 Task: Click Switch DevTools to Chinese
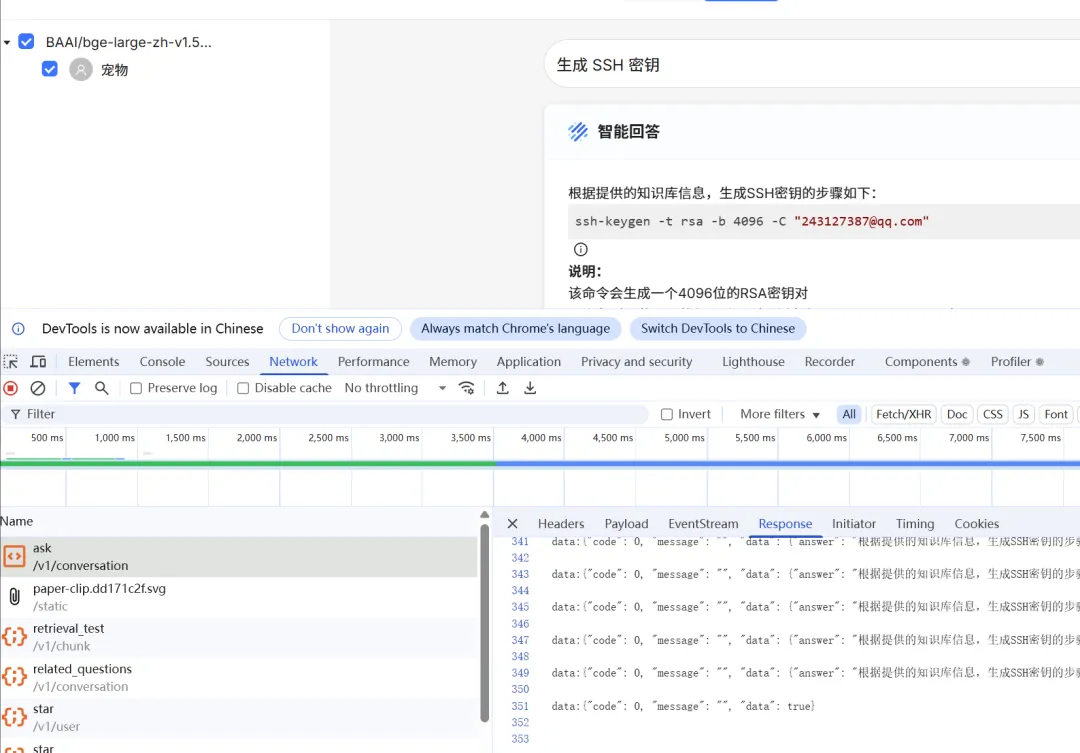click(718, 329)
